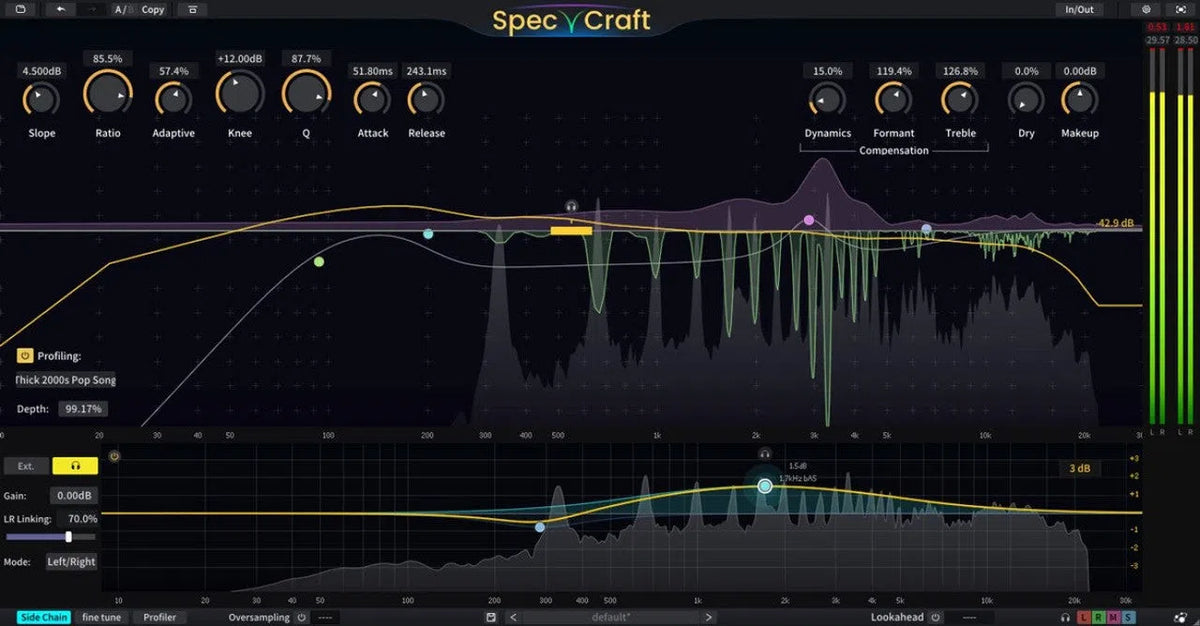Click the Copy button

[153, 9]
